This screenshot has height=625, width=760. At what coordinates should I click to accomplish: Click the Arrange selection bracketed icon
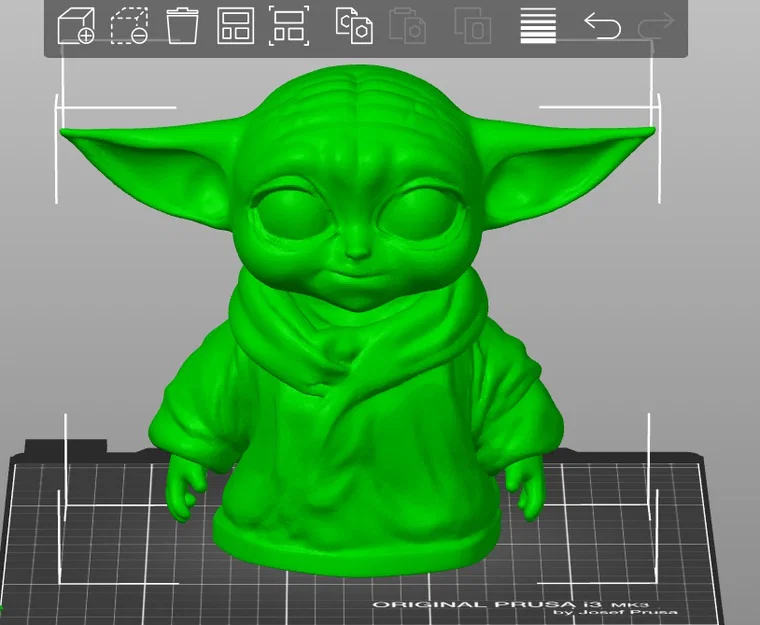click(289, 26)
